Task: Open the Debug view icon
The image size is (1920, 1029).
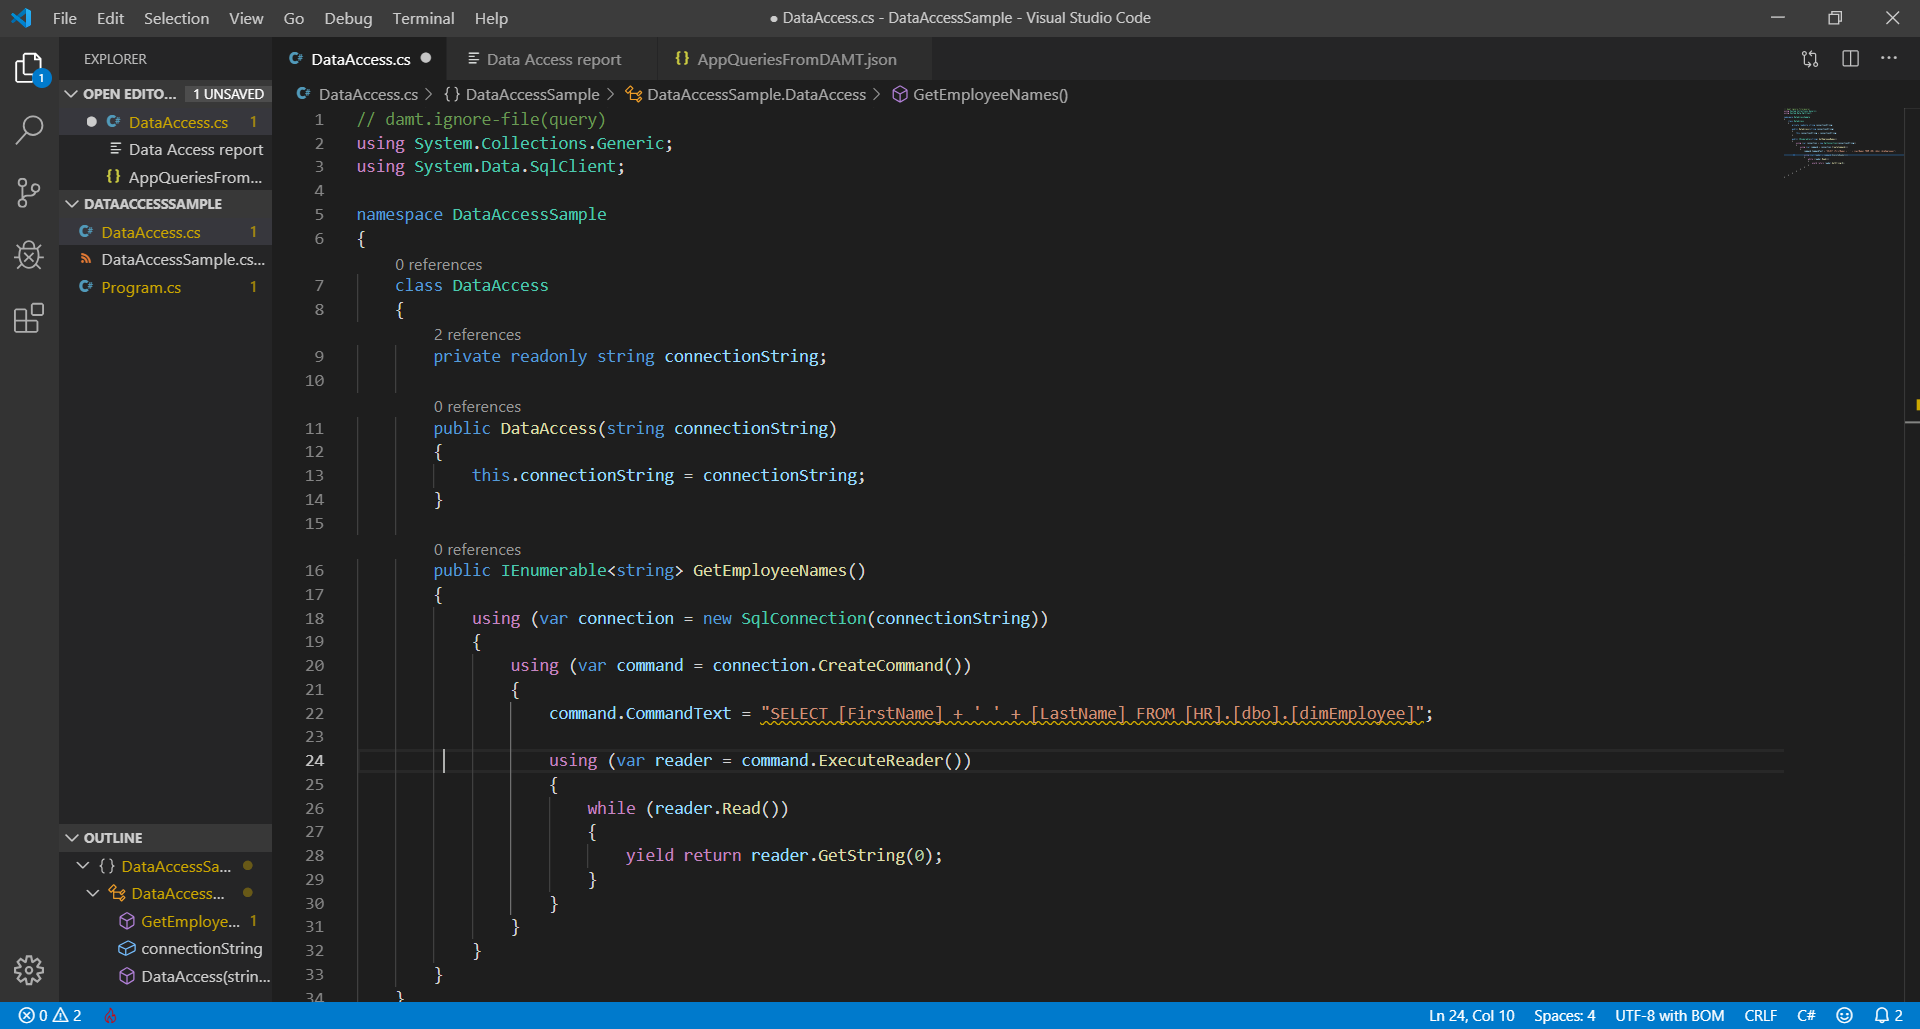Action: coord(29,256)
